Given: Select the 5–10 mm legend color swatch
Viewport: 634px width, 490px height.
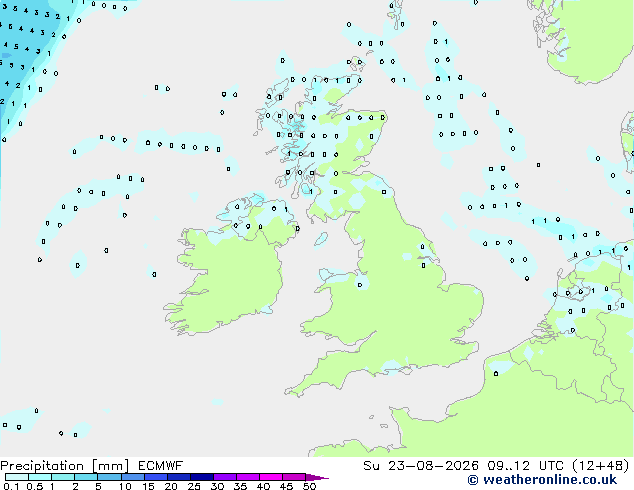Looking at the screenshot, I should (x=109, y=477).
